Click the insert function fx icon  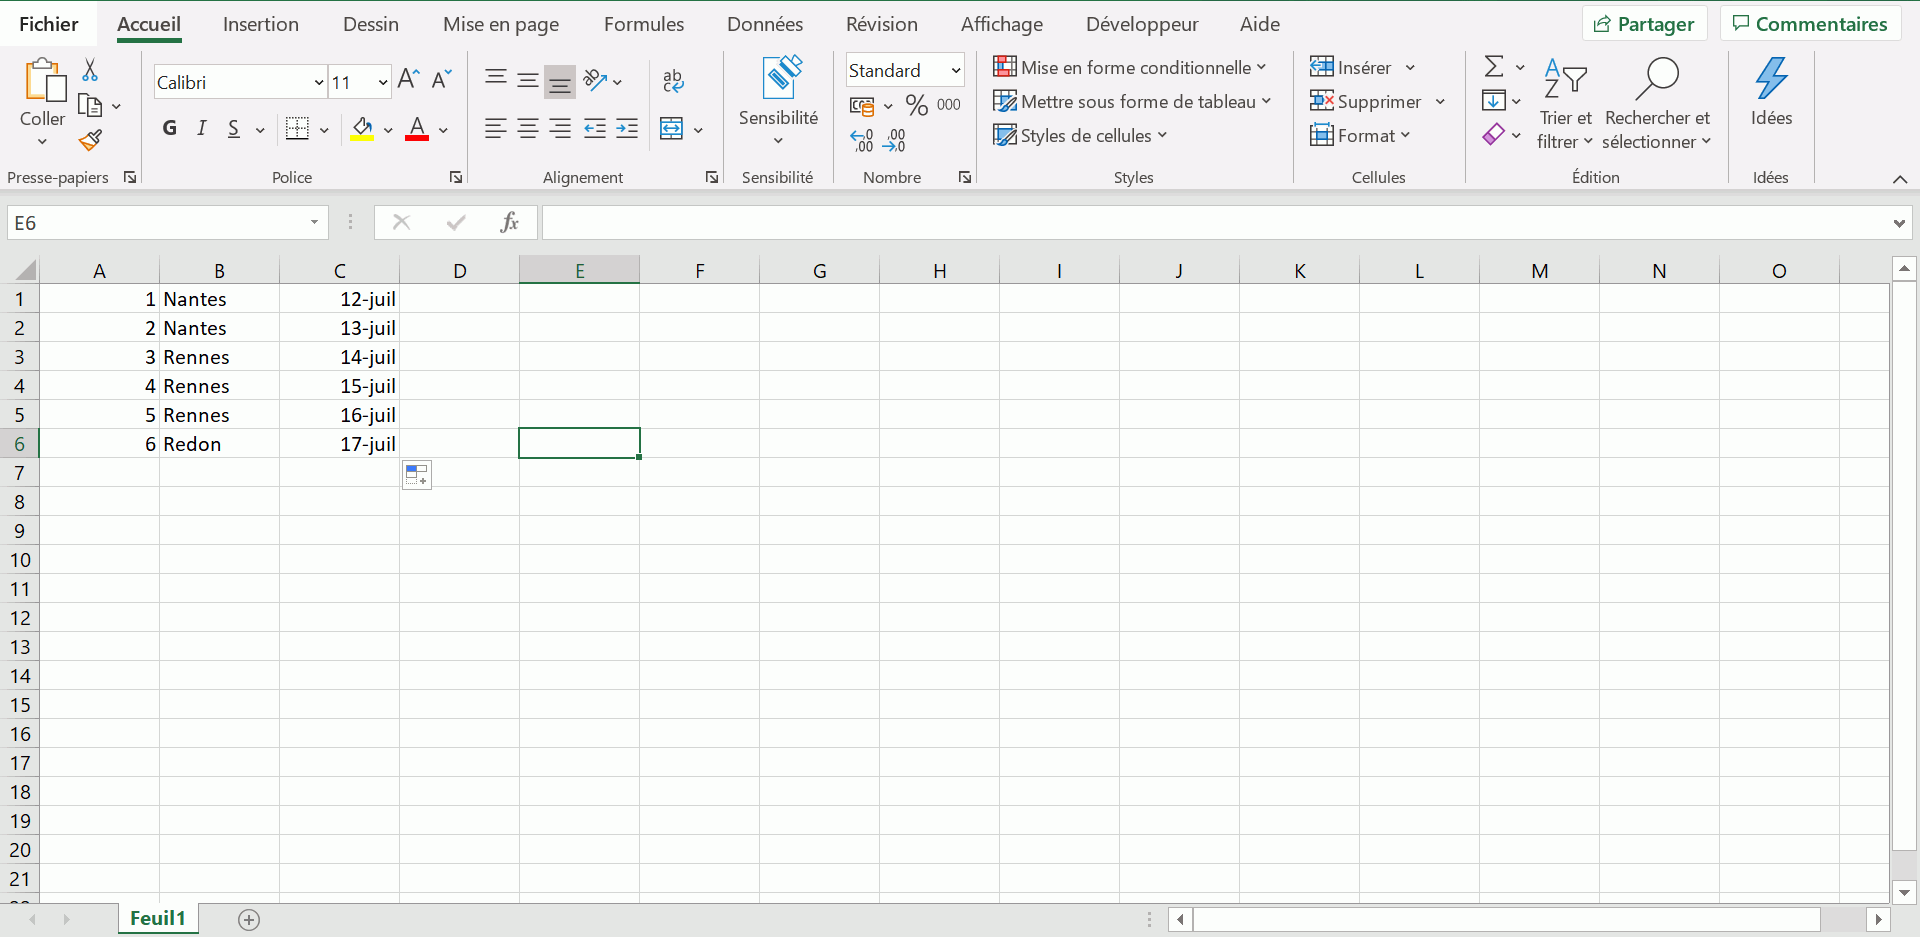pyautogui.click(x=509, y=222)
